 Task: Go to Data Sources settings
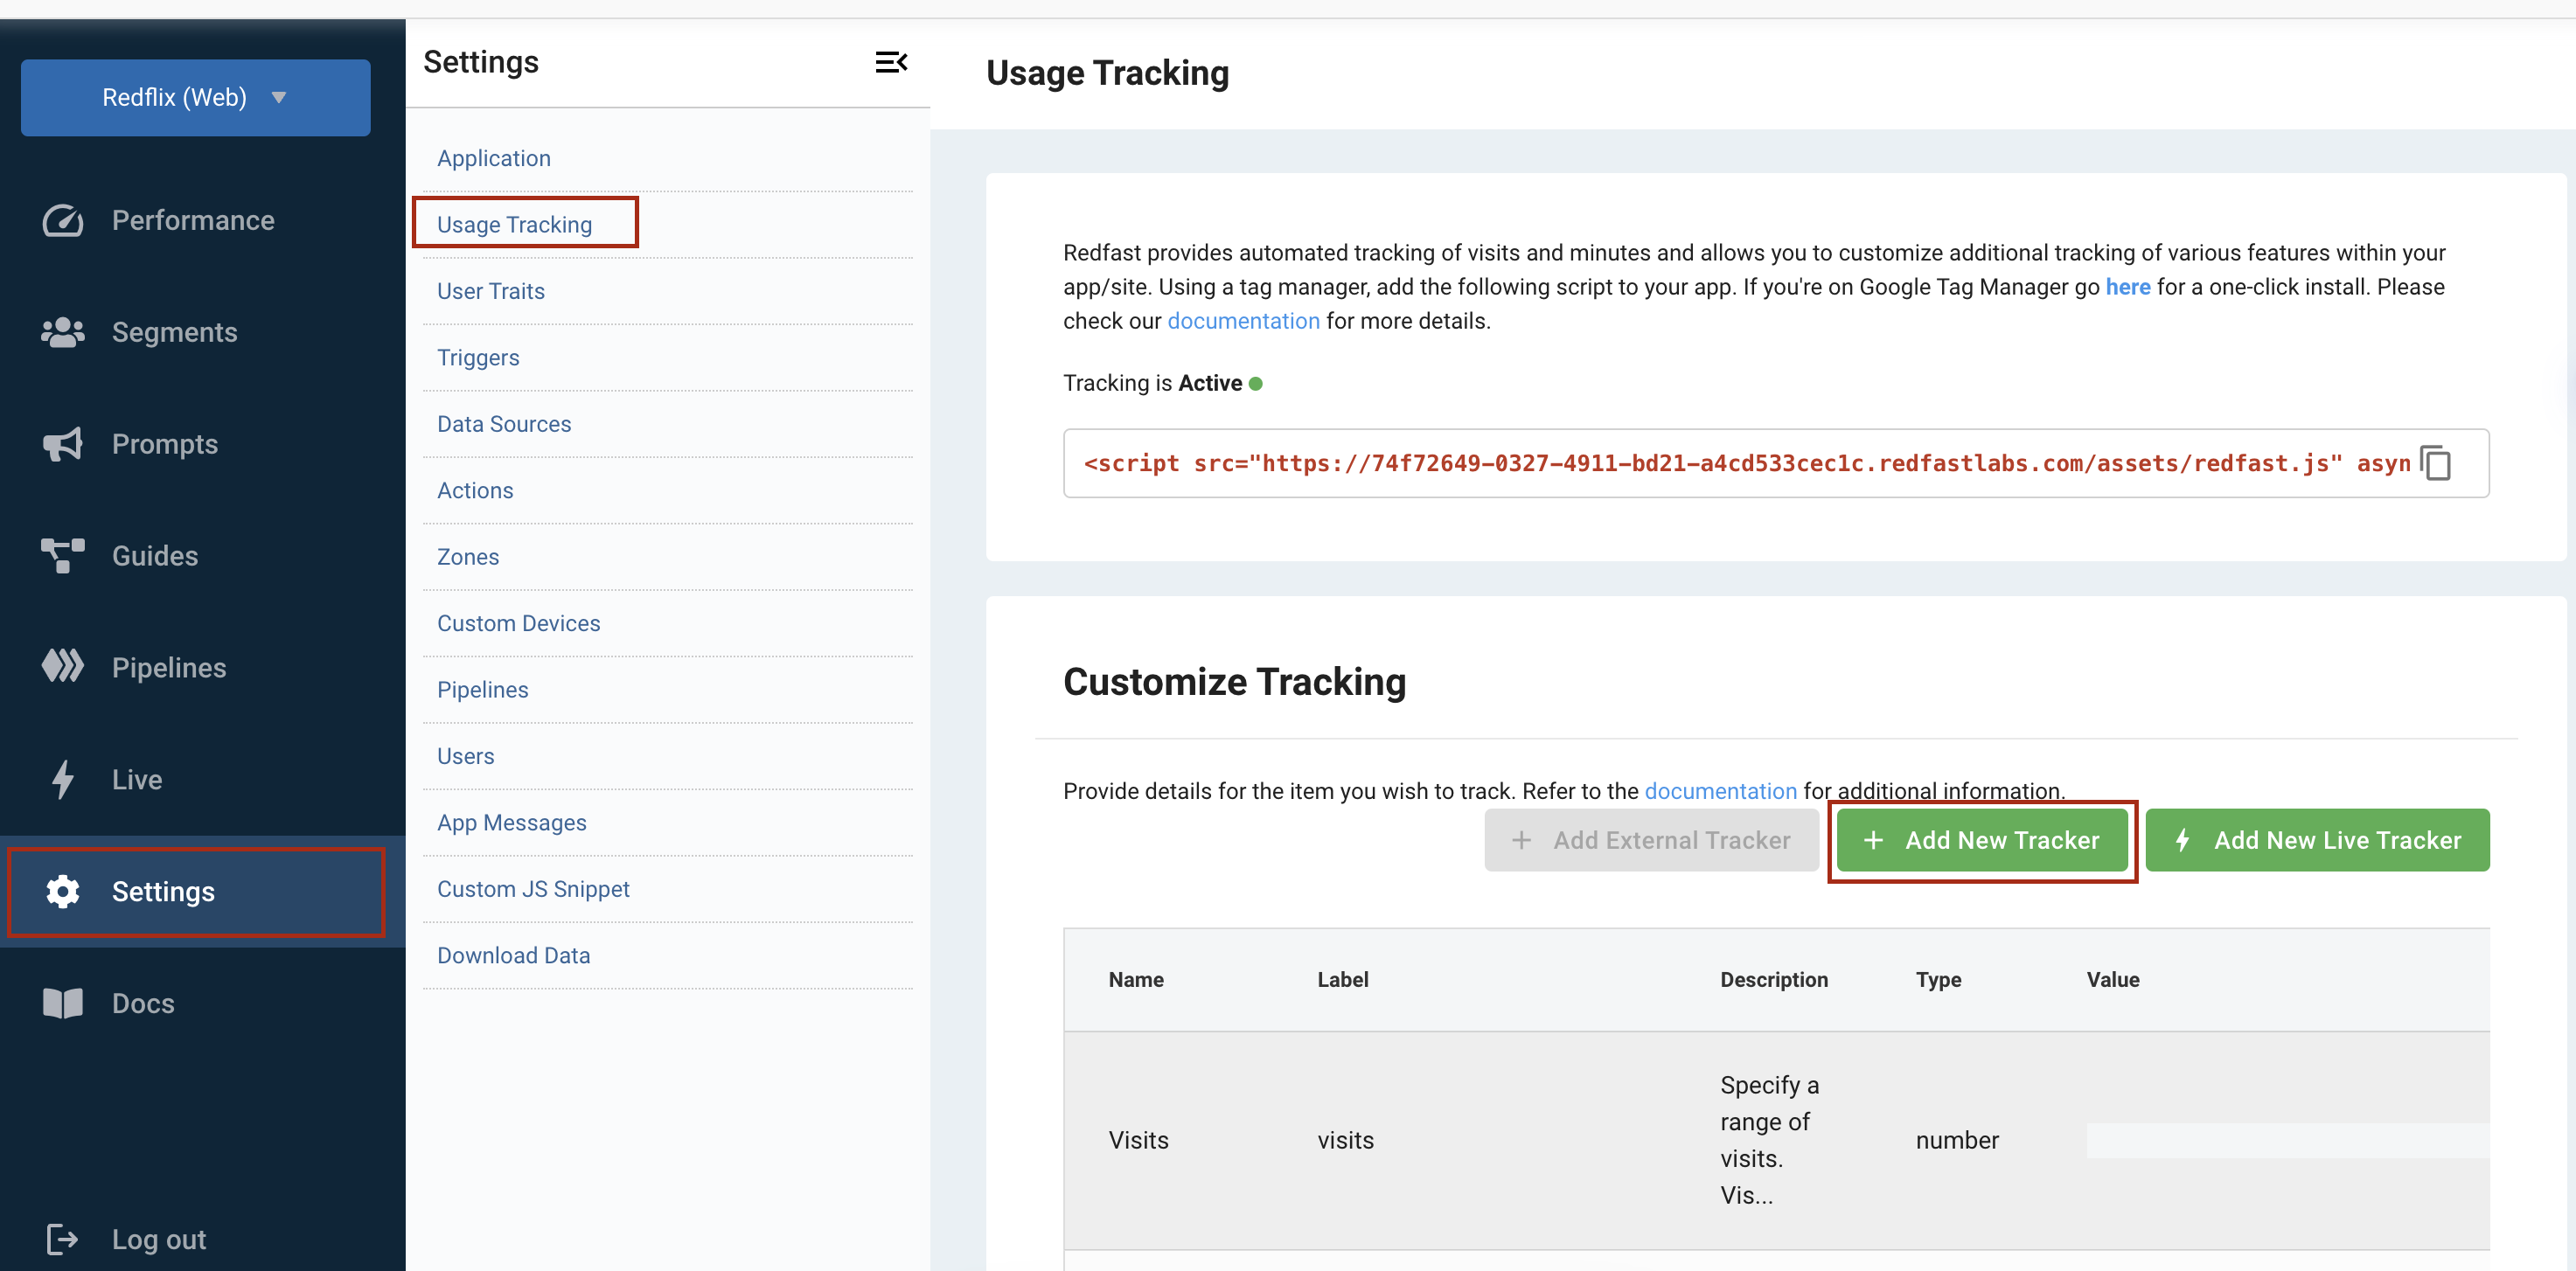click(x=504, y=424)
